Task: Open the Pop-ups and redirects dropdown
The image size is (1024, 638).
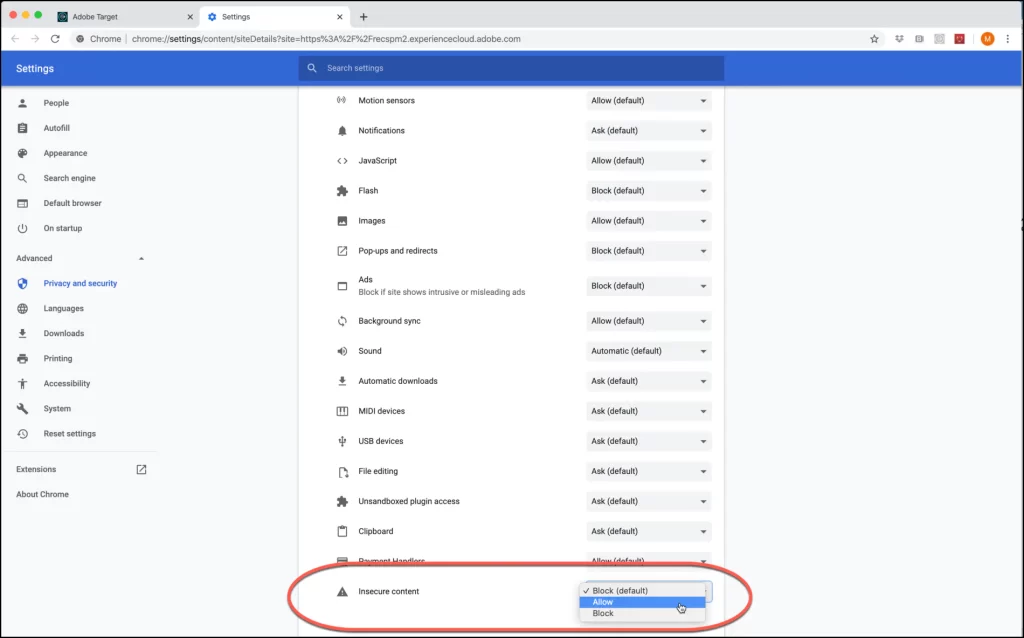Action: pos(648,251)
